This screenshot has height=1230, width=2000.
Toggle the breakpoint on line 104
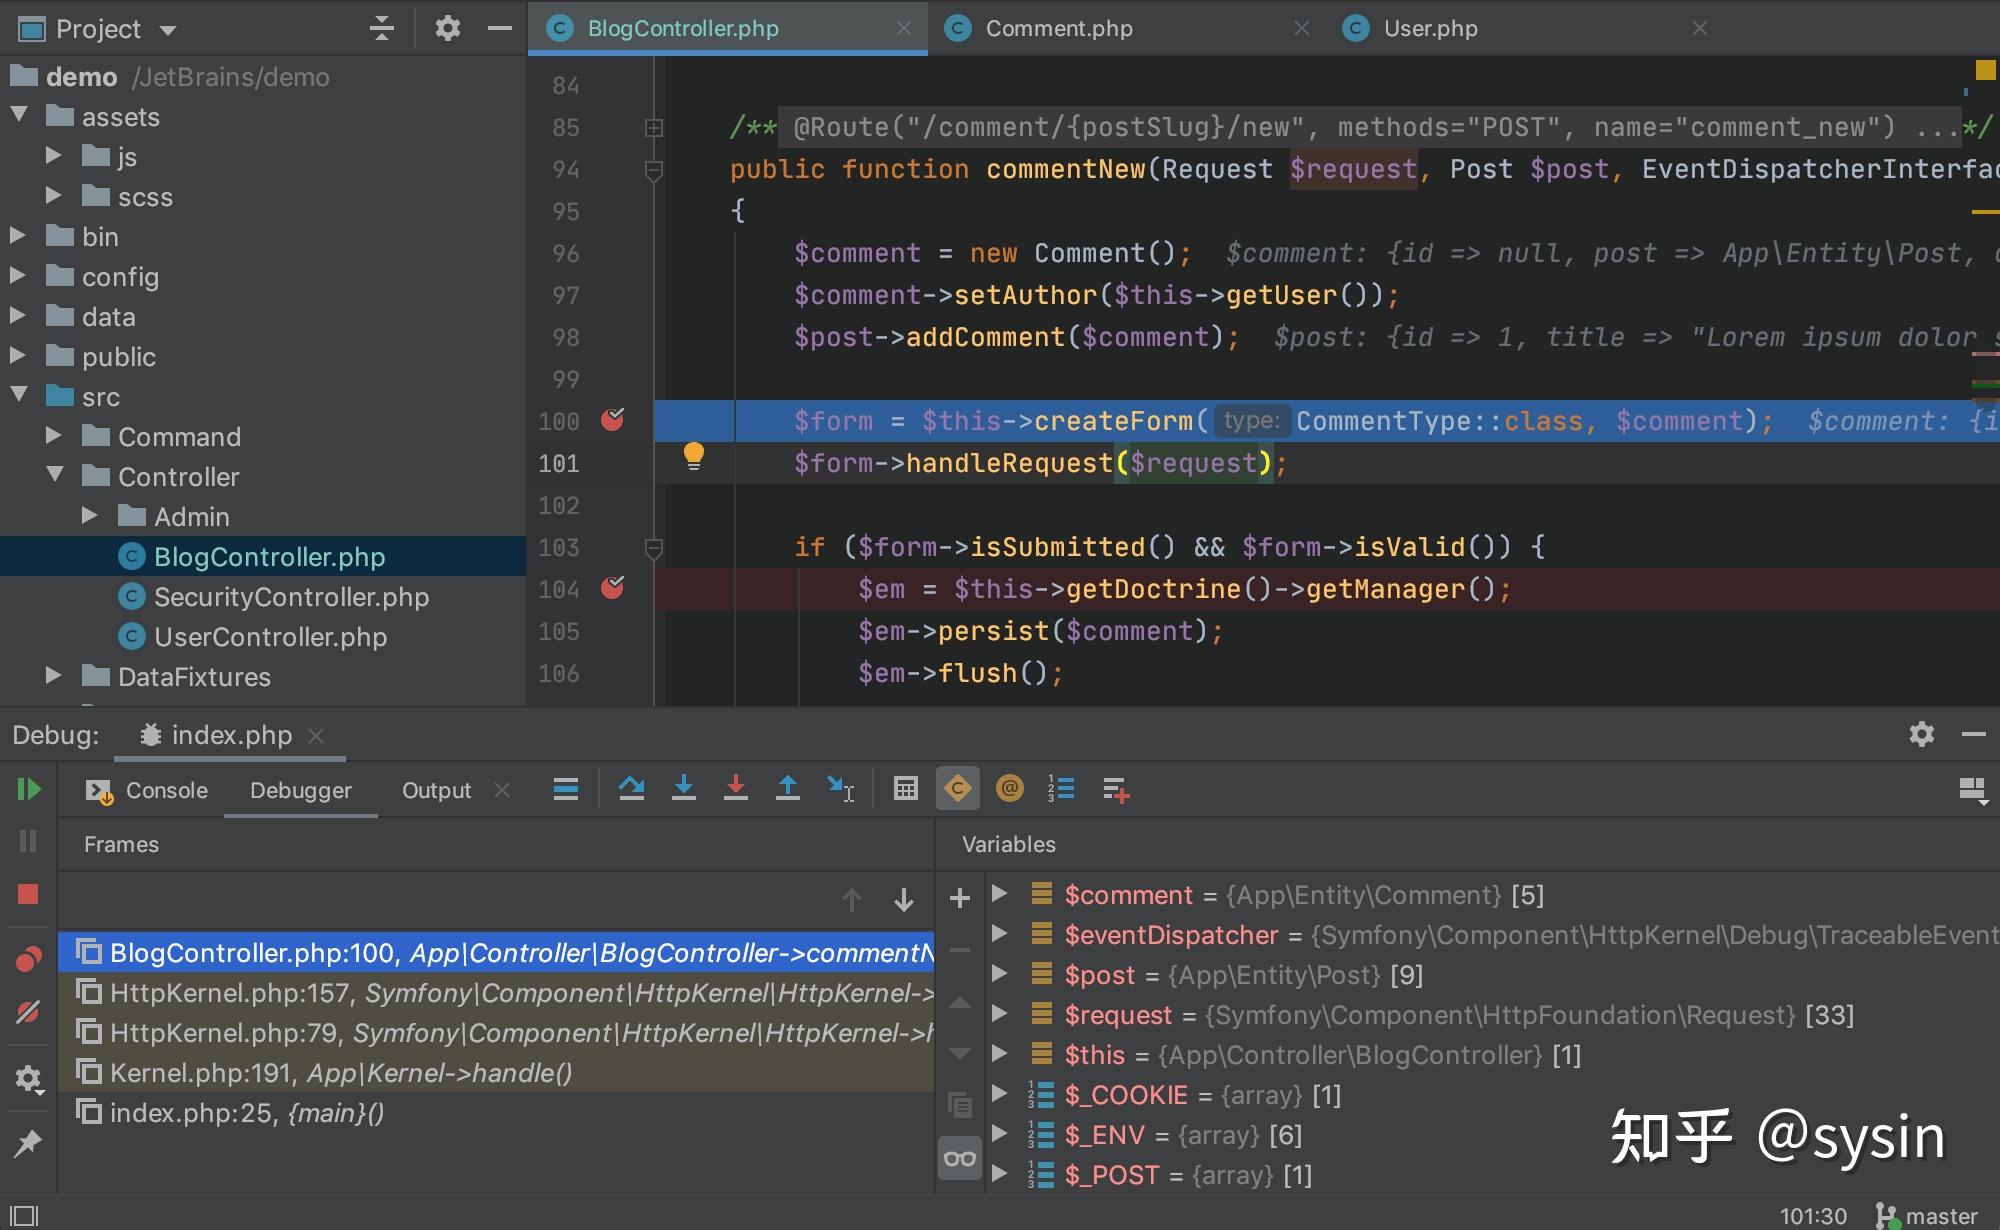pyautogui.click(x=613, y=589)
